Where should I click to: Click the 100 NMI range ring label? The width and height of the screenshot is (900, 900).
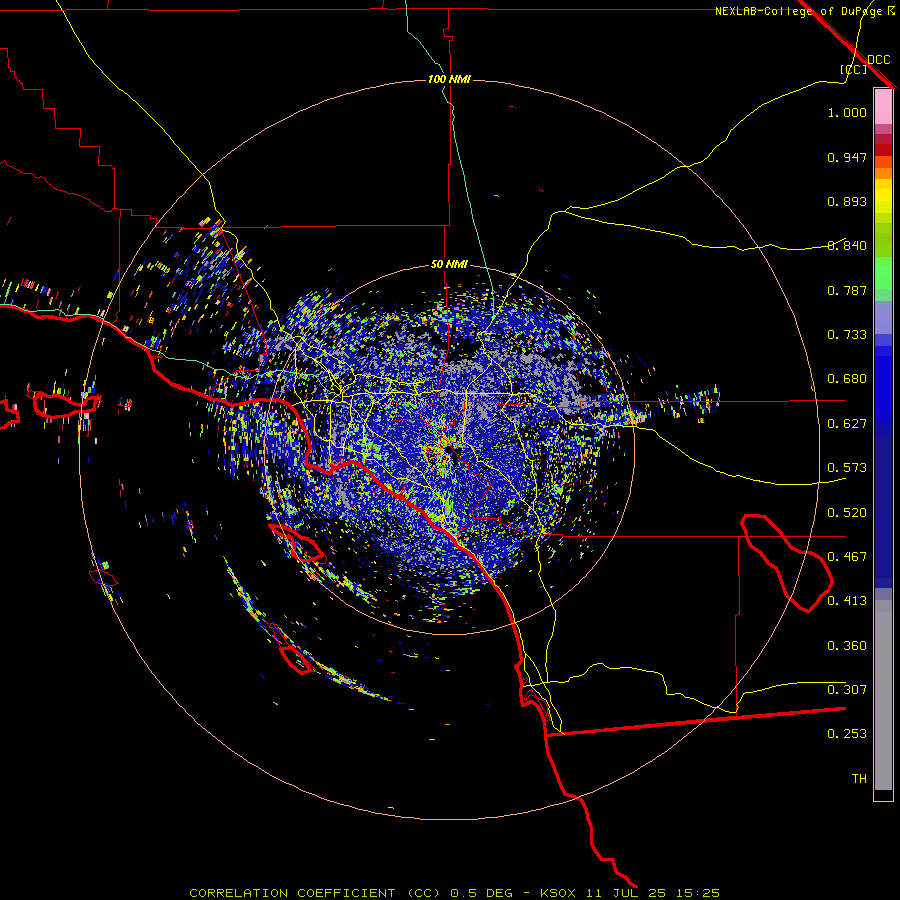coord(449,79)
